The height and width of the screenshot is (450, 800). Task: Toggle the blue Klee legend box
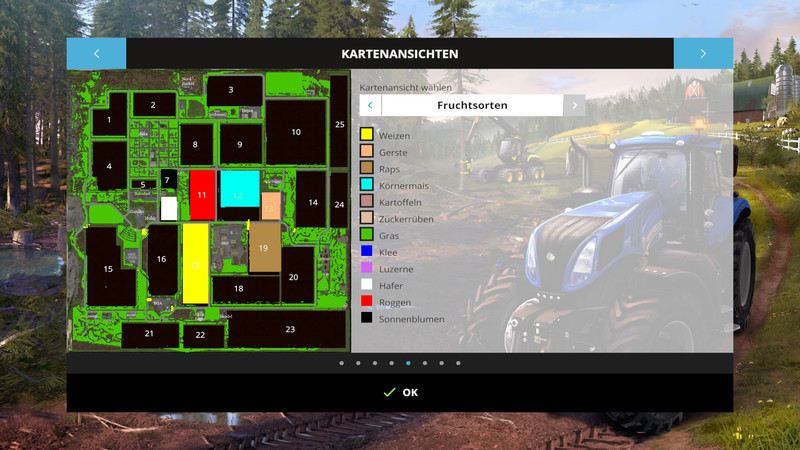point(367,252)
